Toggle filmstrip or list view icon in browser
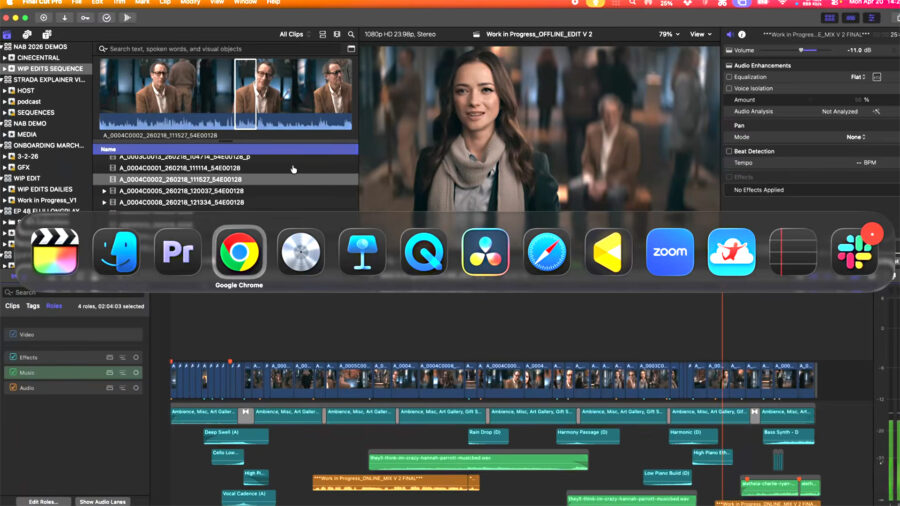The image size is (900, 506). 323,34
